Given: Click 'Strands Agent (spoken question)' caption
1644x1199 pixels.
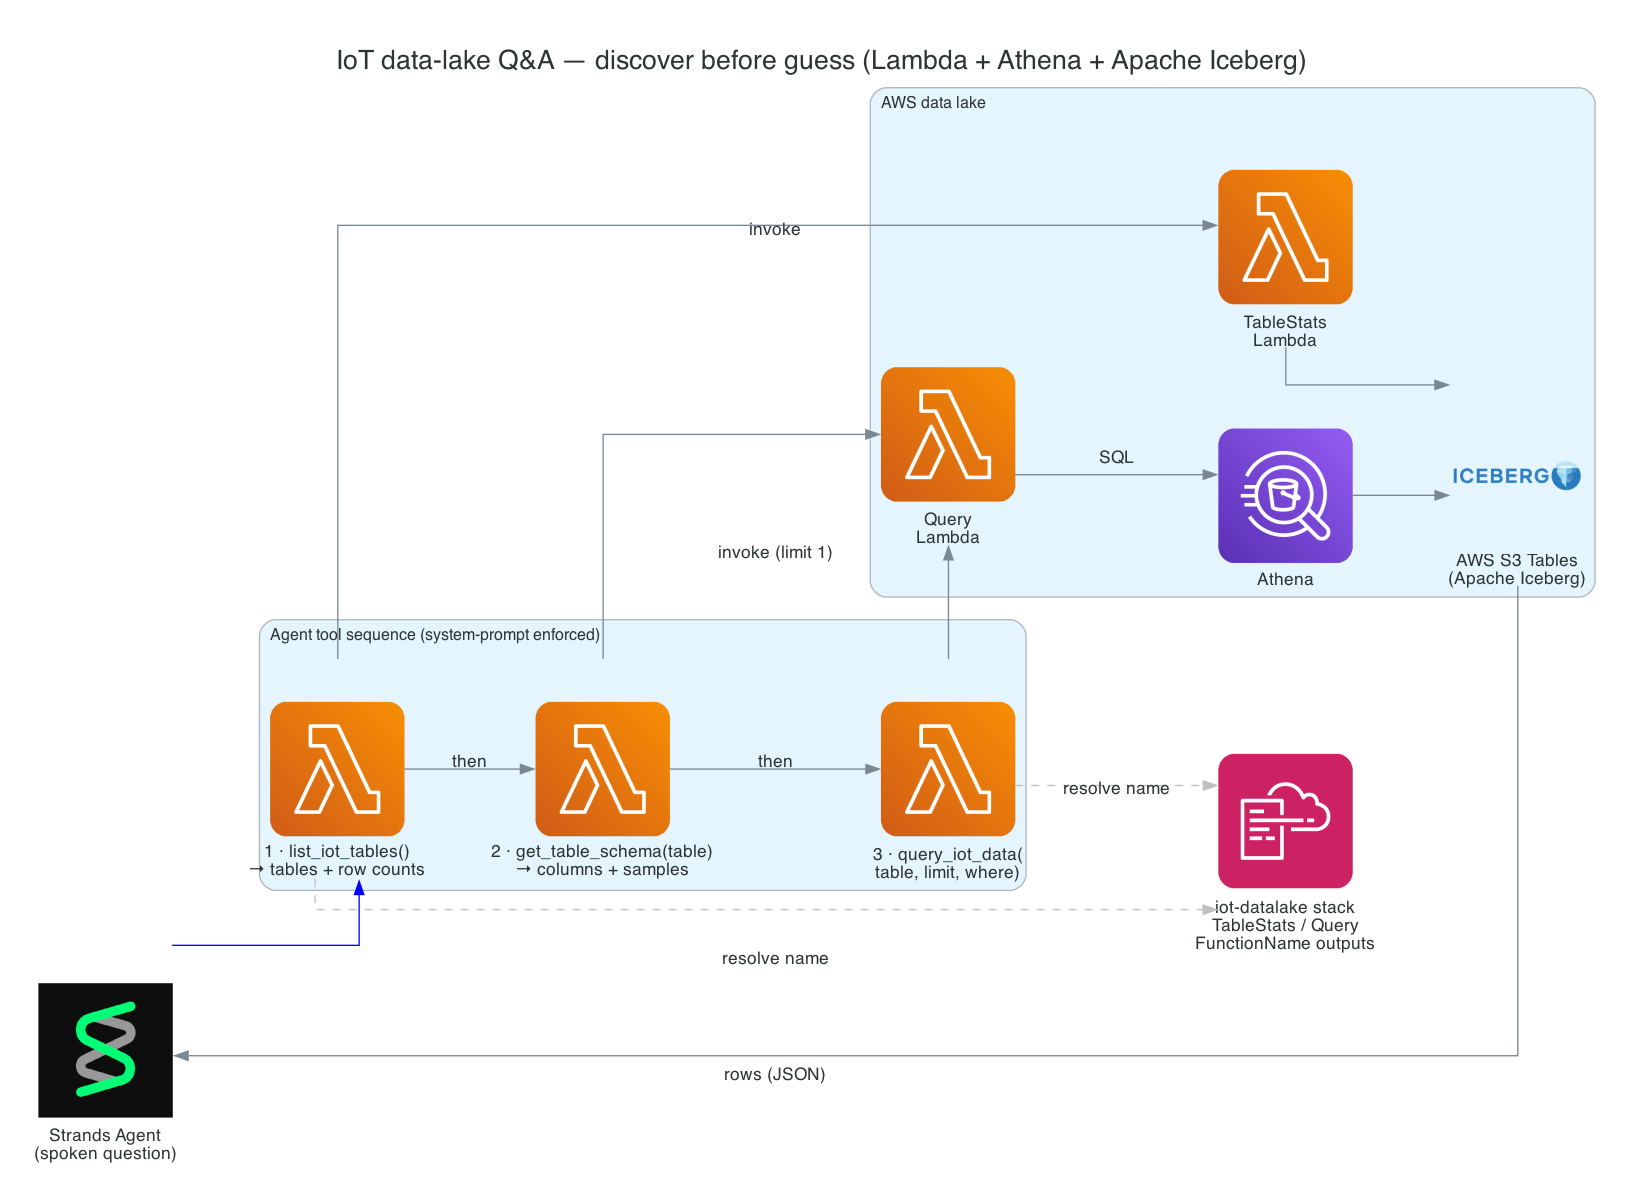Looking at the screenshot, I should [x=105, y=1144].
